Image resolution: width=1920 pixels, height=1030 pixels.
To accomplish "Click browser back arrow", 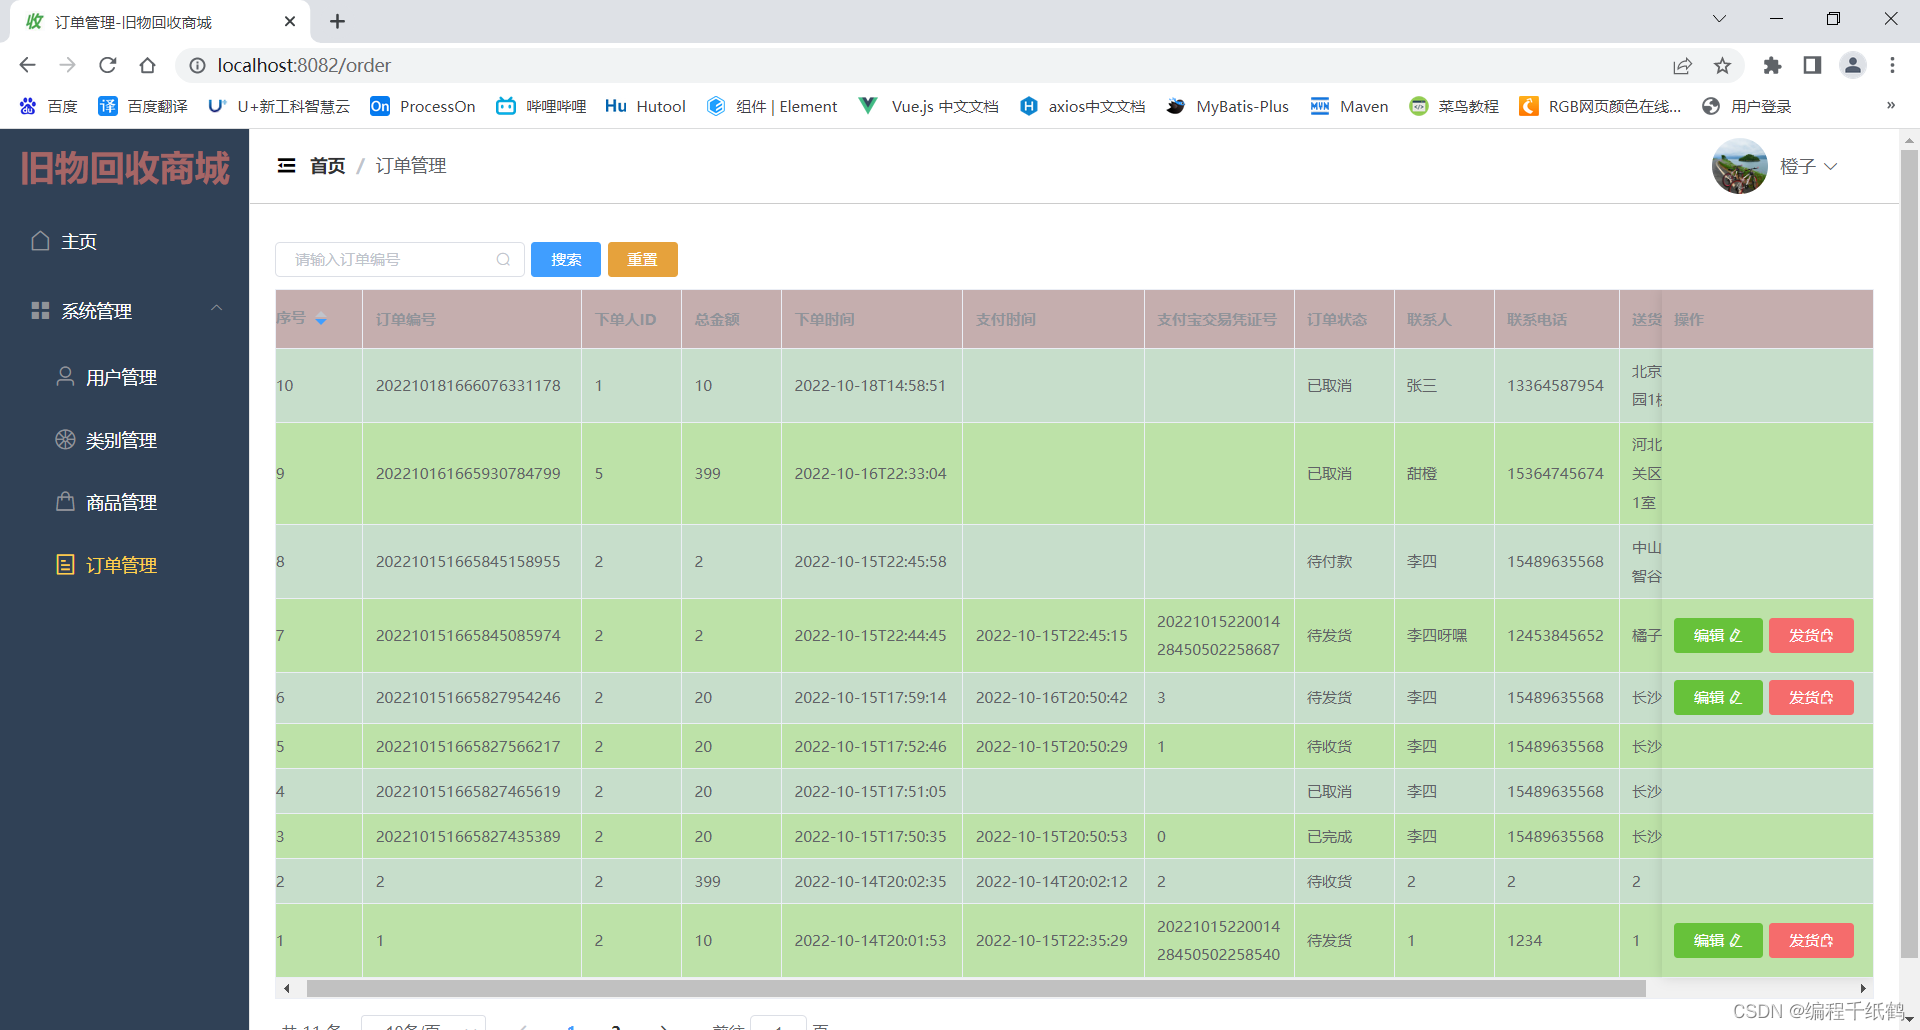I will [x=27, y=65].
